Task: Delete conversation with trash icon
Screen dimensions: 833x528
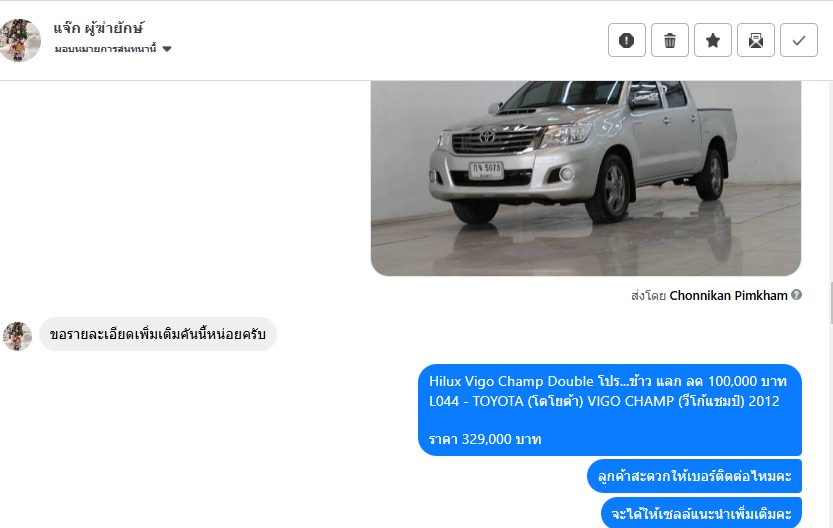Action: (669, 40)
